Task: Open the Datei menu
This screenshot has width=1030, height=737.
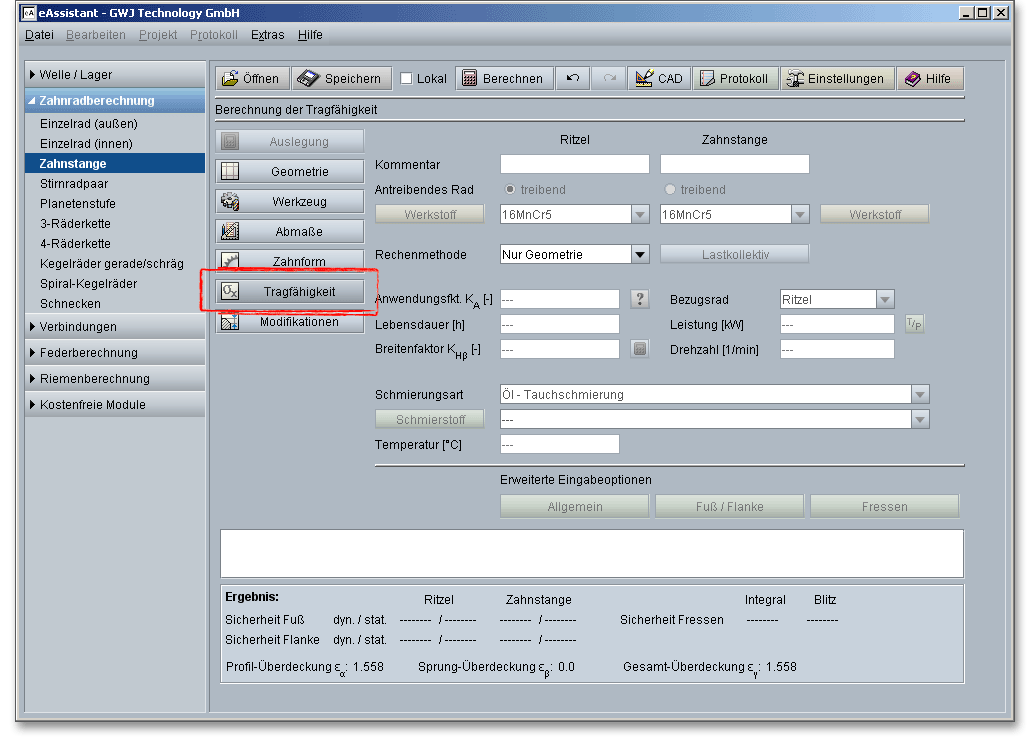Action: coord(39,35)
